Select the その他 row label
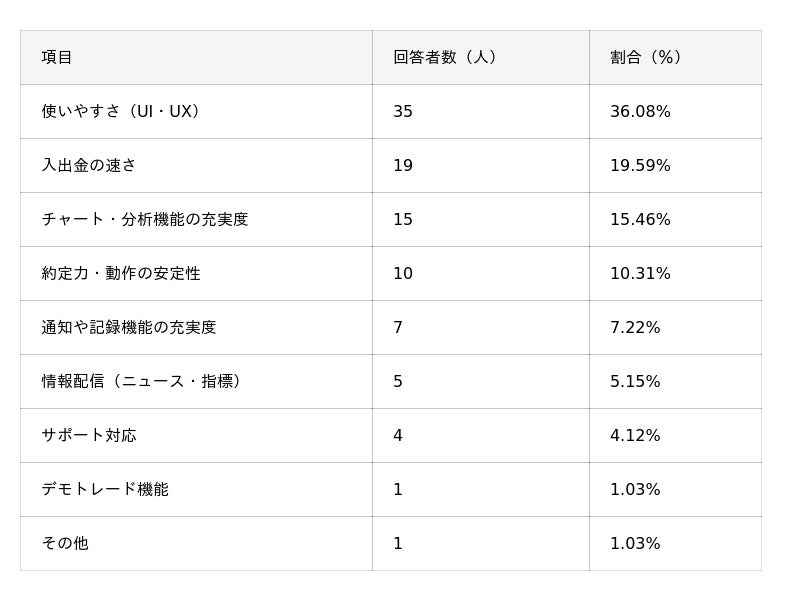The width and height of the screenshot is (800, 601). [65, 543]
